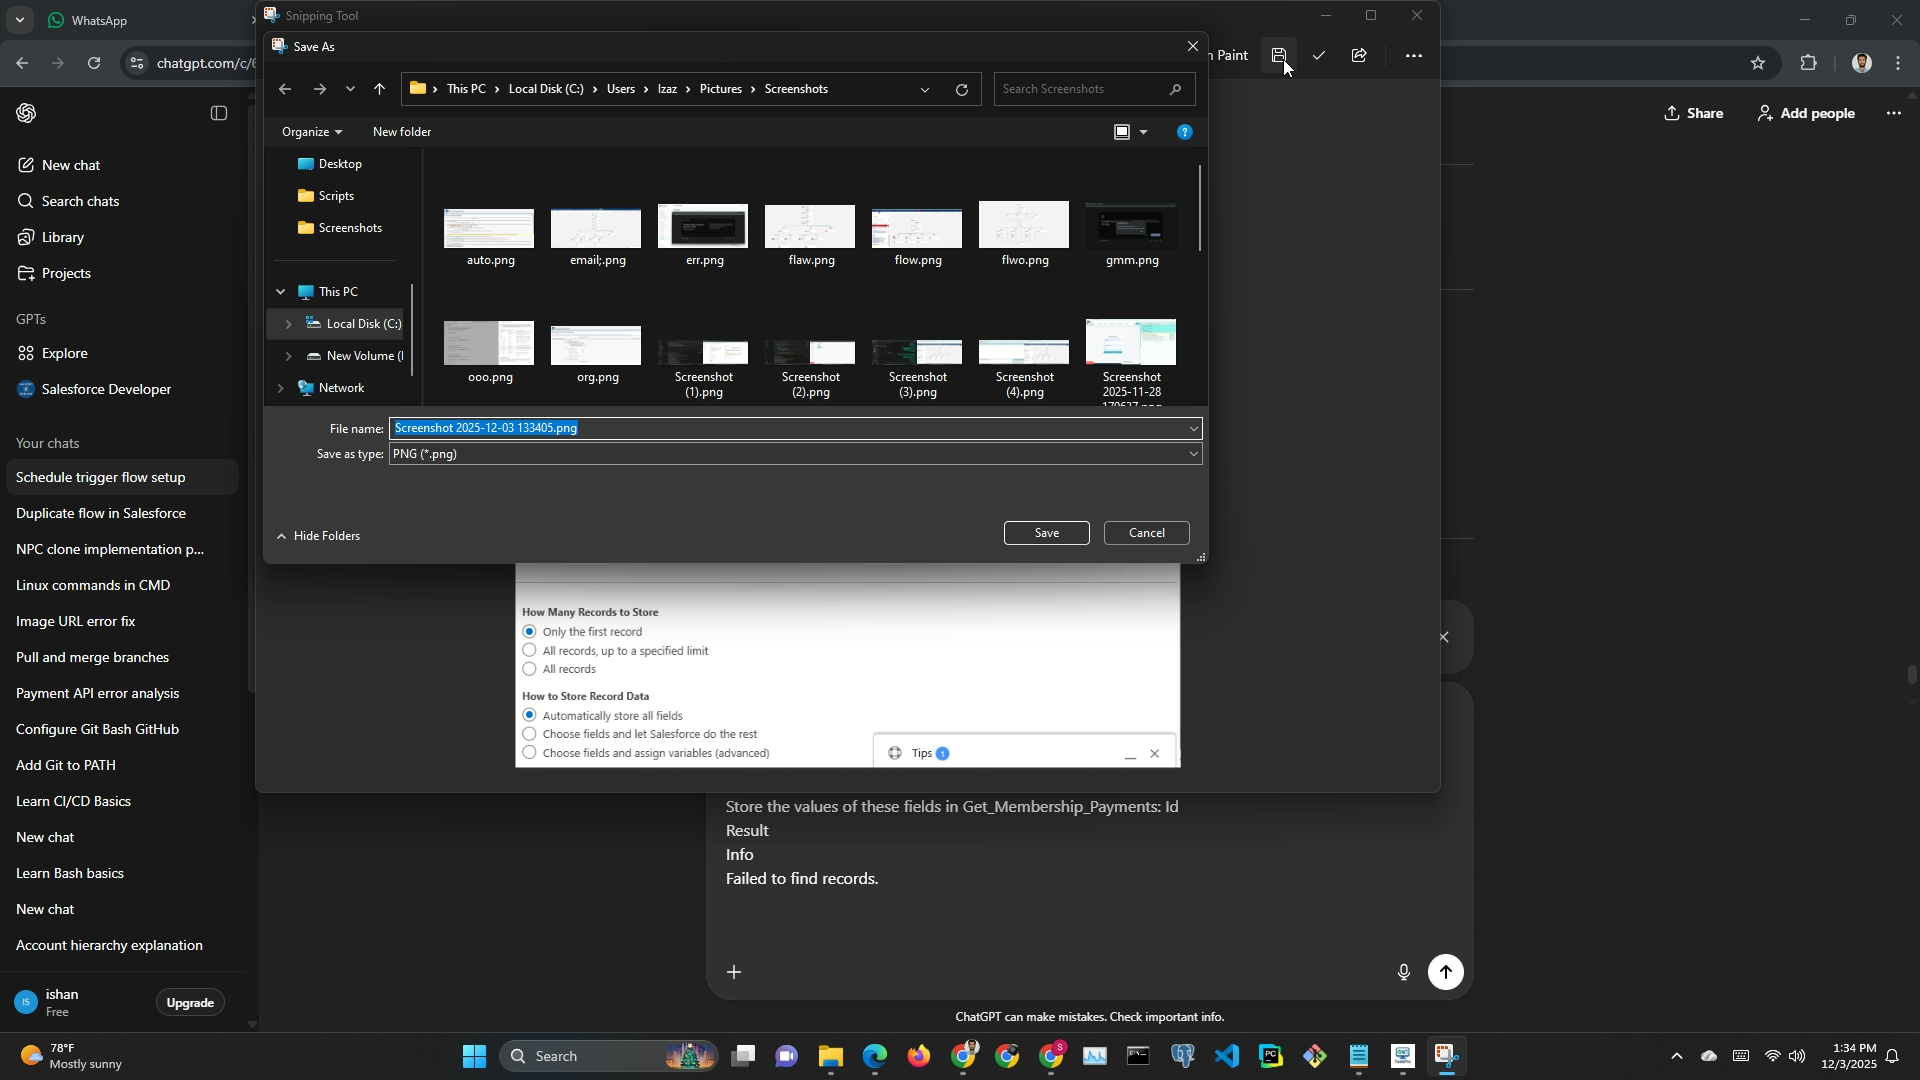Click the send message arrow button
The width and height of the screenshot is (1920, 1080).
tap(1445, 972)
